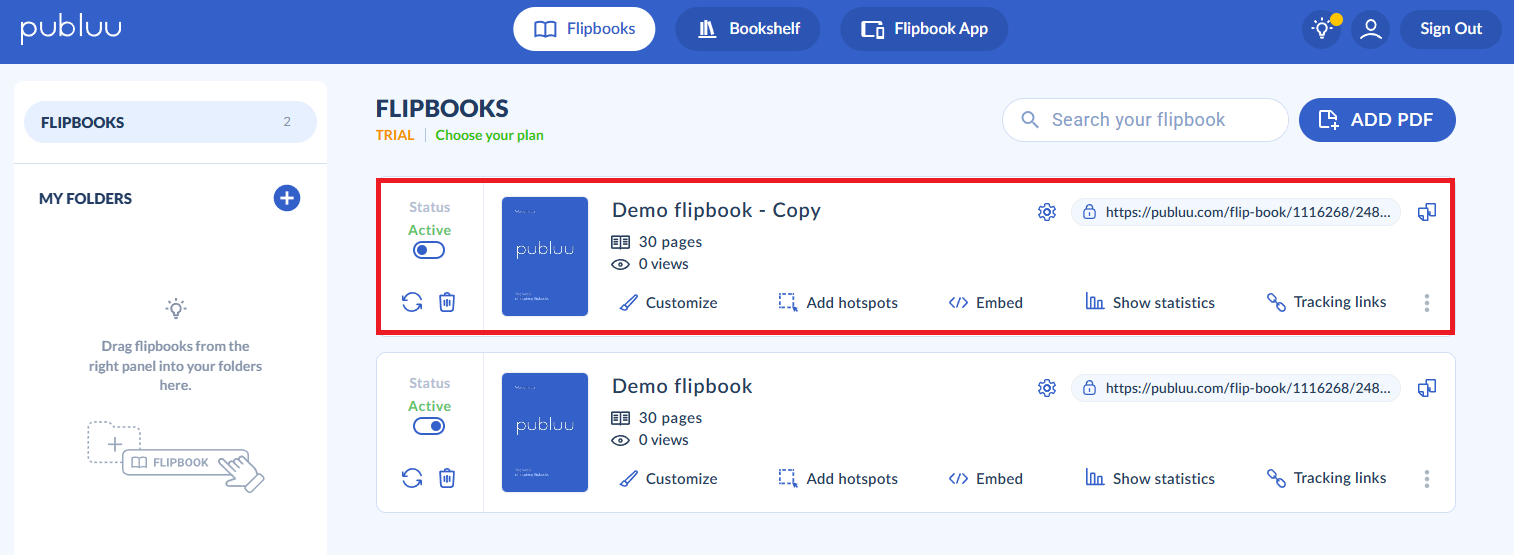The image size is (1514, 555).
Task: Open more options menu for Demo flipbook - Copy
Action: coord(1427,303)
